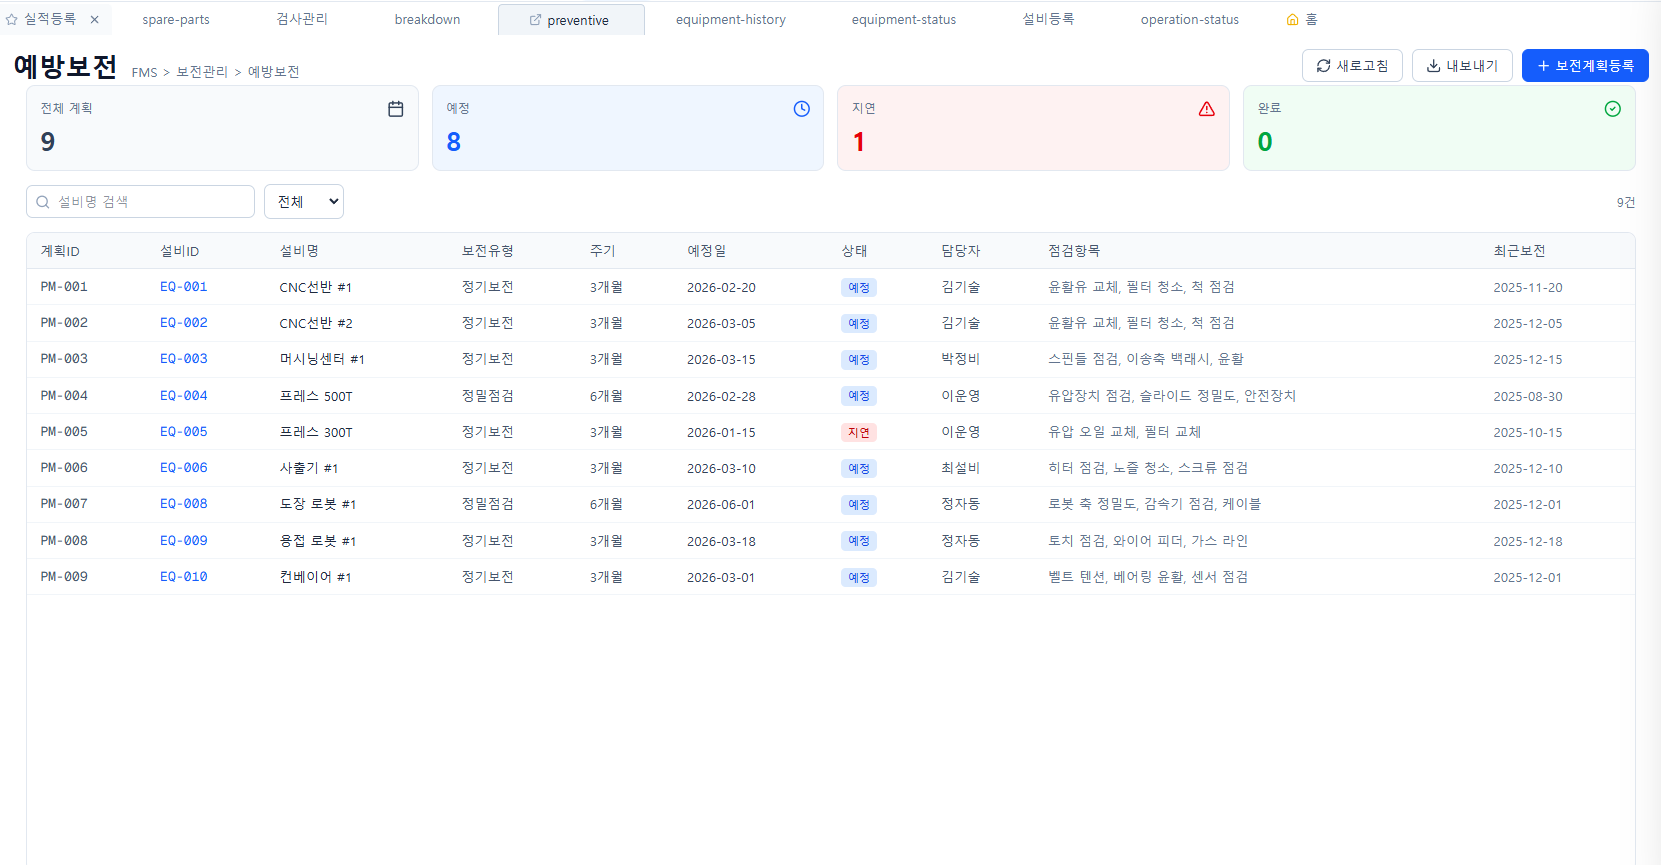This screenshot has height=865, width=1661.
Task: Click the date 2026-06-01
Action: pos(721,504)
